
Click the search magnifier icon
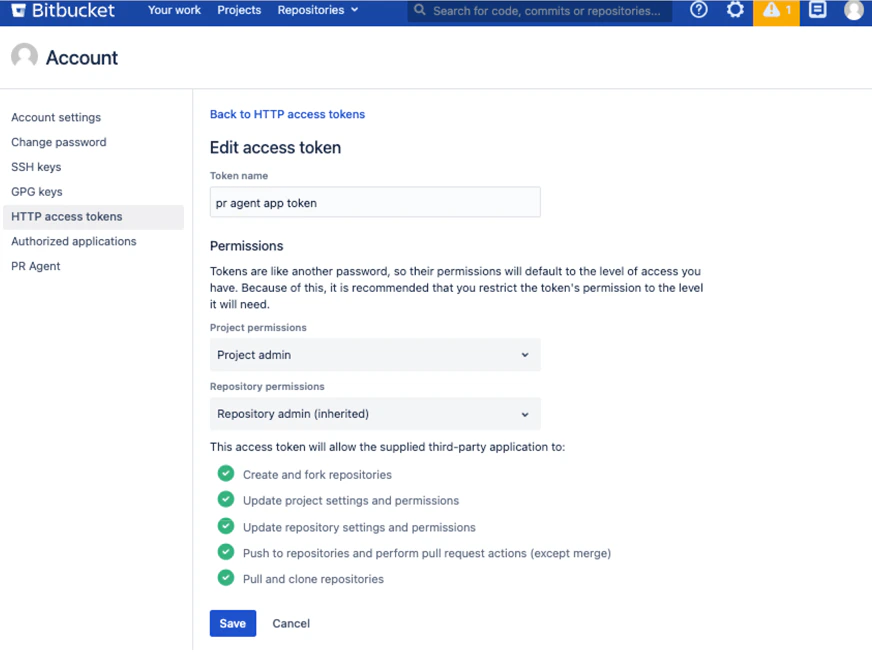point(422,11)
